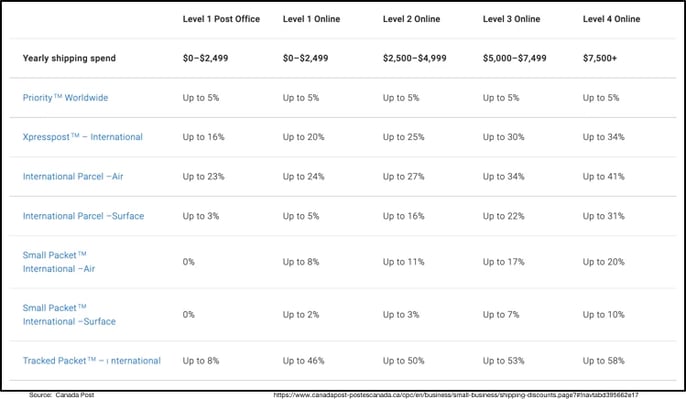Screen dimensions: 686x399
Task: Open the International Parcel Air link
Action: pos(73,176)
